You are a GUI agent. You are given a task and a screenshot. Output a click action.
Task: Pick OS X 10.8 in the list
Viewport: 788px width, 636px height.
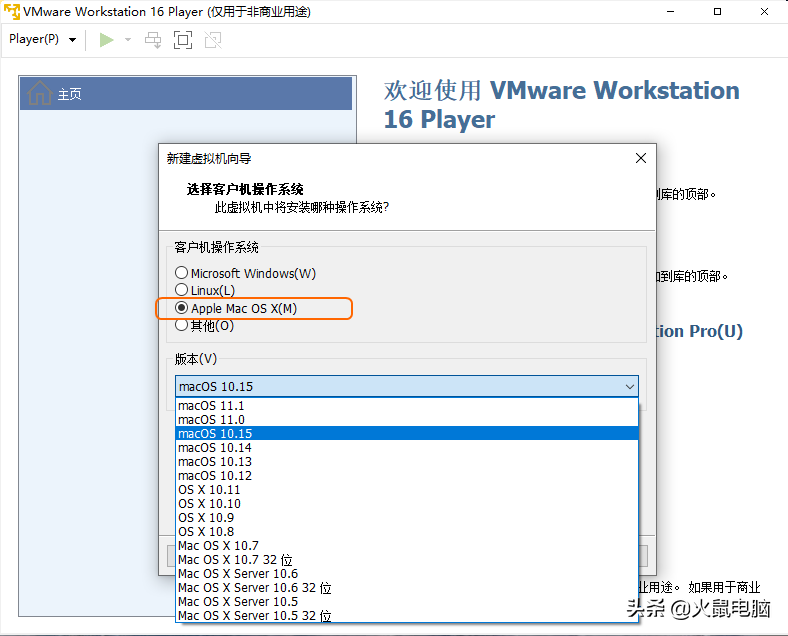coord(407,532)
